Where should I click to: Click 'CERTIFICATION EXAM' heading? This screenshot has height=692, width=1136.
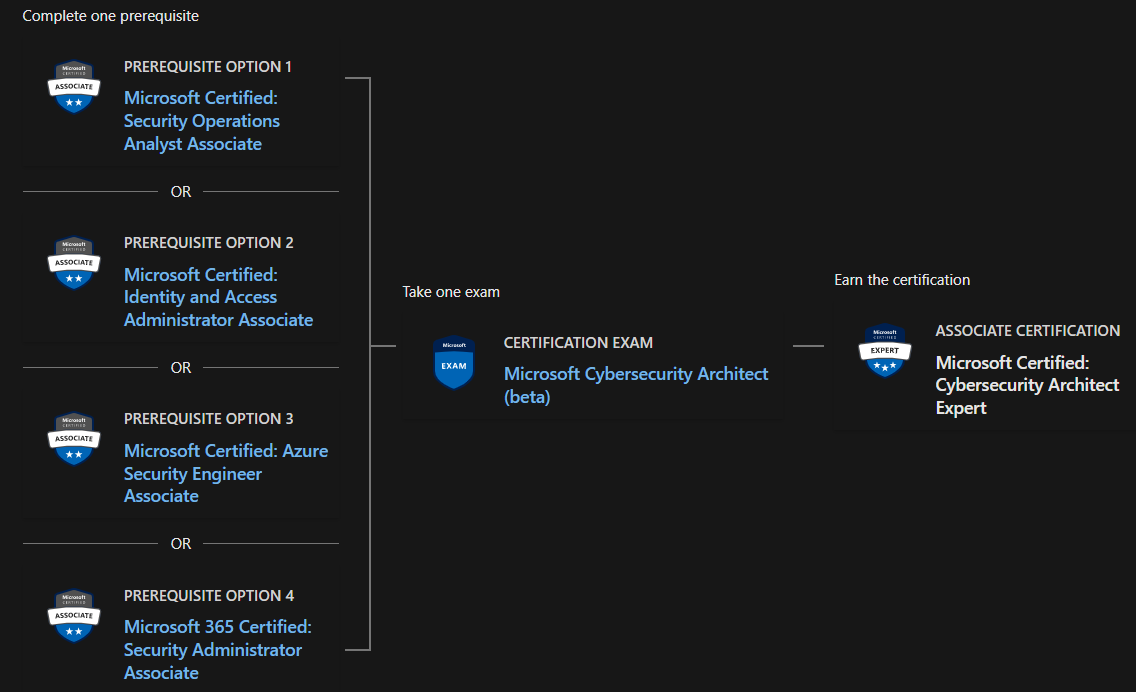coord(578,343)
